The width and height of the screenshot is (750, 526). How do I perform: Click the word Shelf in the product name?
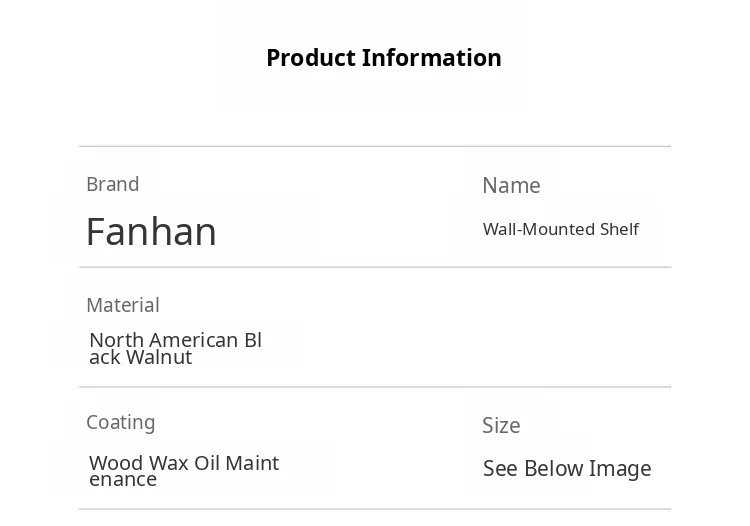pos(619,229)
